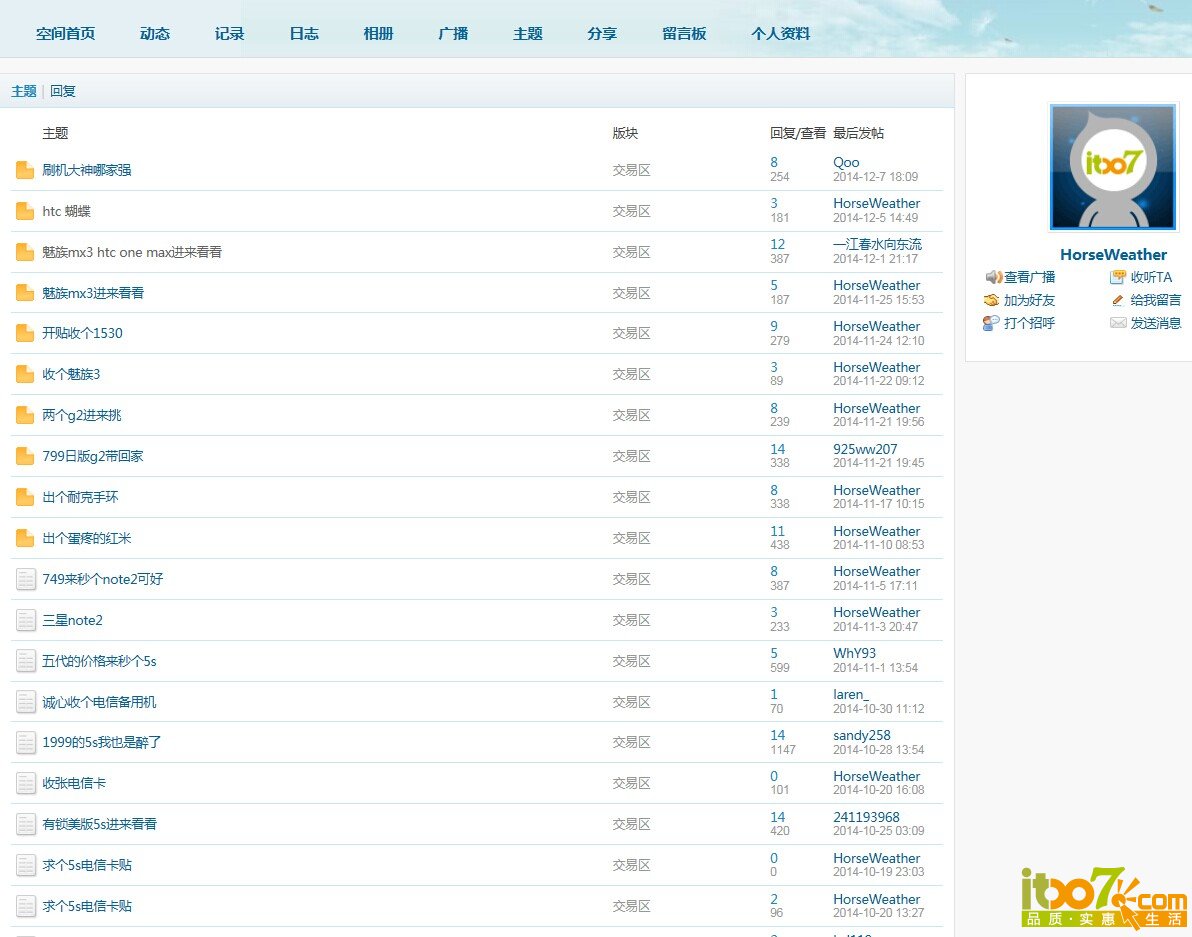Click speaker icon for 查看广播
The width and height of the screenshot is (1192, 937).
click(x=993, y=277)
